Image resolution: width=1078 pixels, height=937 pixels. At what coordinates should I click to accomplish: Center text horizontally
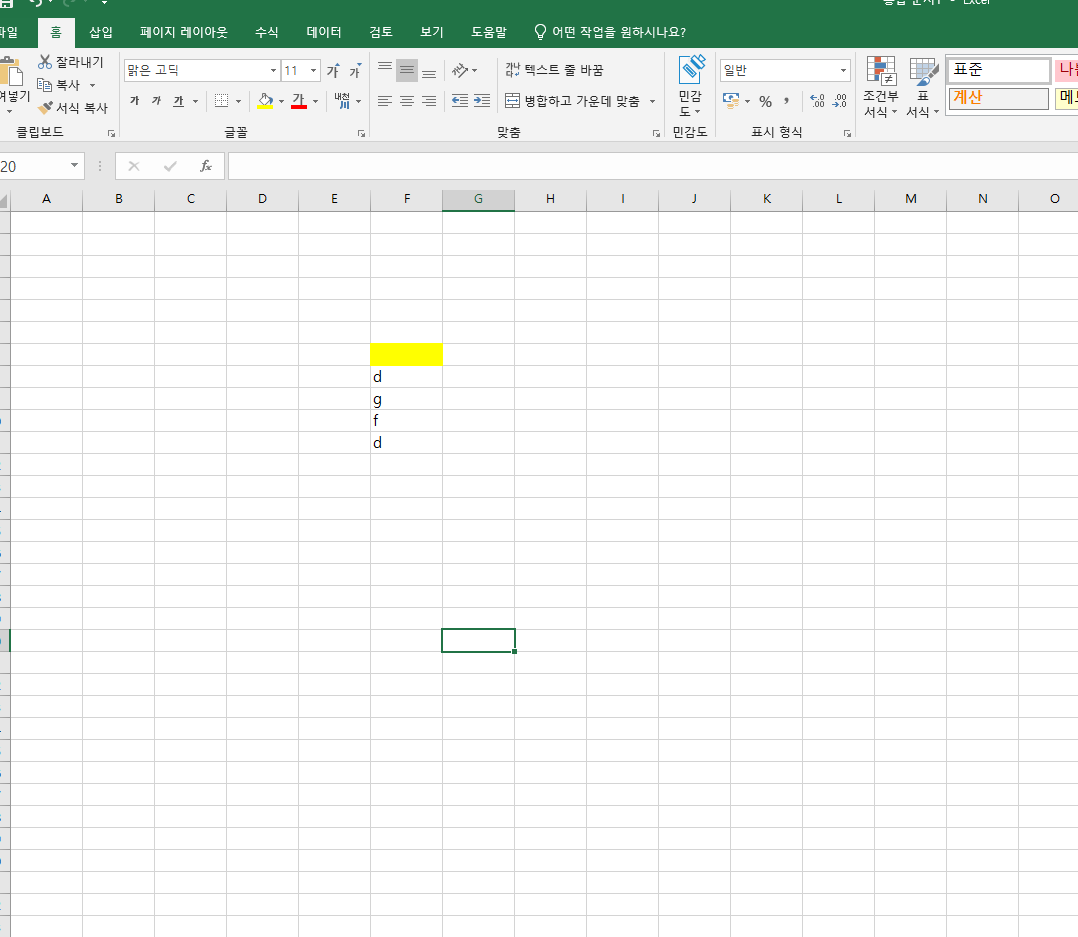tap(407, 101)
